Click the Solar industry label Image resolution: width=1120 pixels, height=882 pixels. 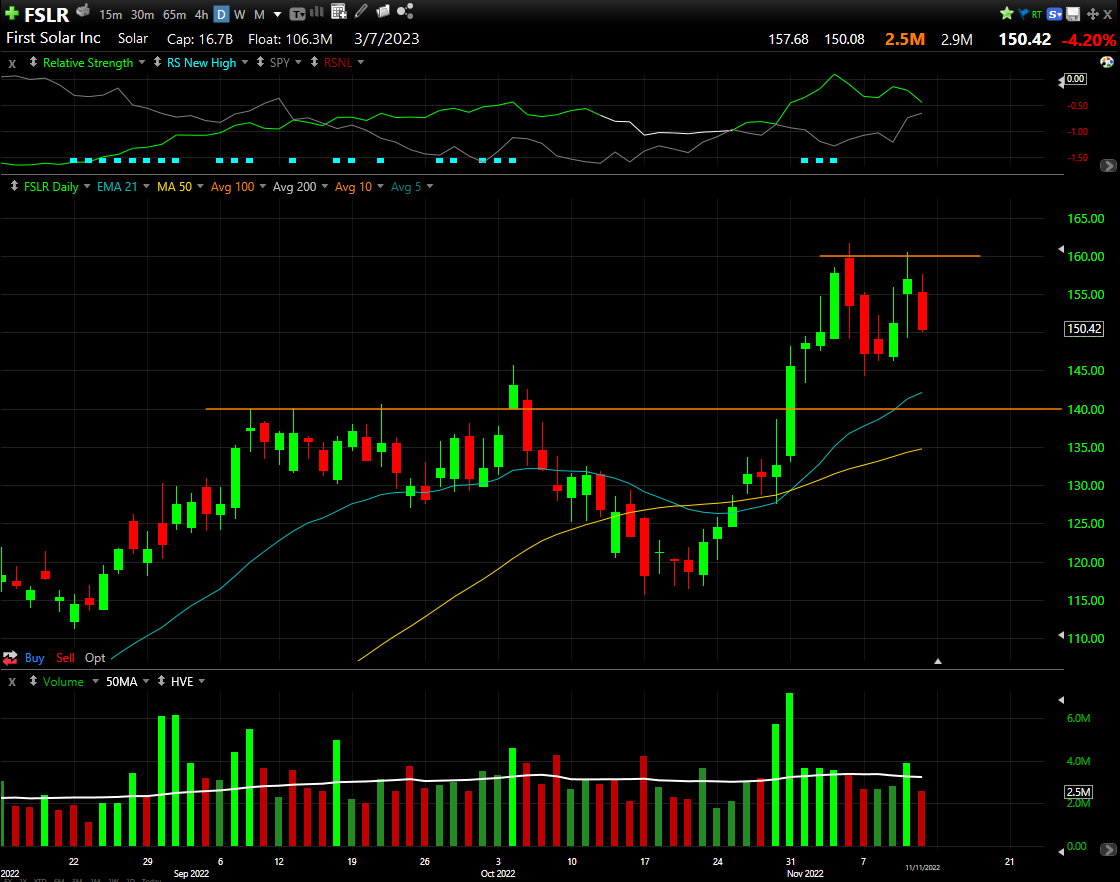tap(133, 39)
